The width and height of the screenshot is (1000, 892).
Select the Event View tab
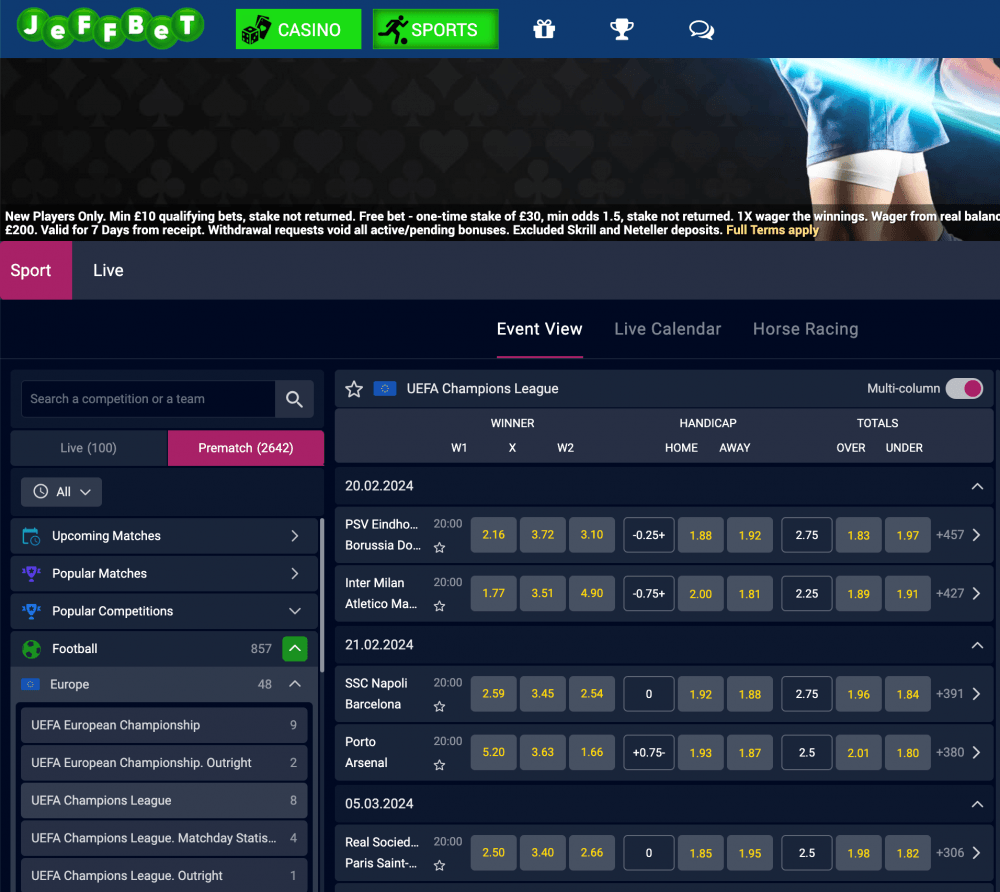[540, 329]
